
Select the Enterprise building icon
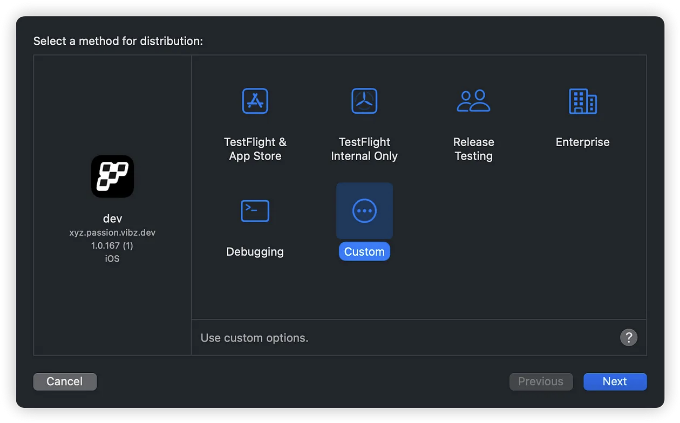tap(583, 101)
